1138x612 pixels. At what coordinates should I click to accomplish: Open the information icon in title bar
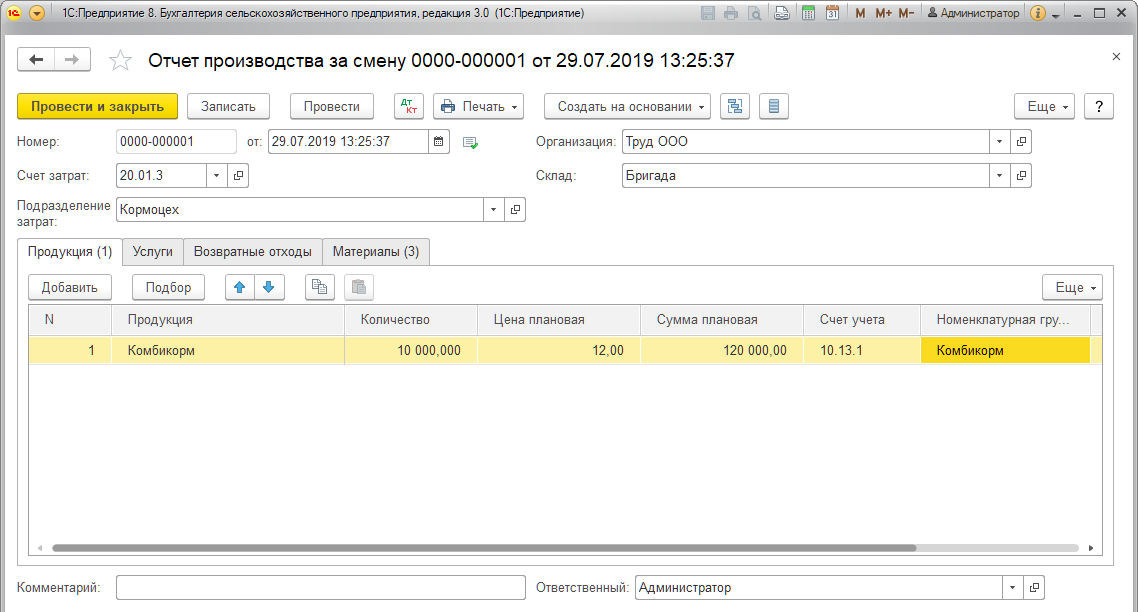point(1038,13)
